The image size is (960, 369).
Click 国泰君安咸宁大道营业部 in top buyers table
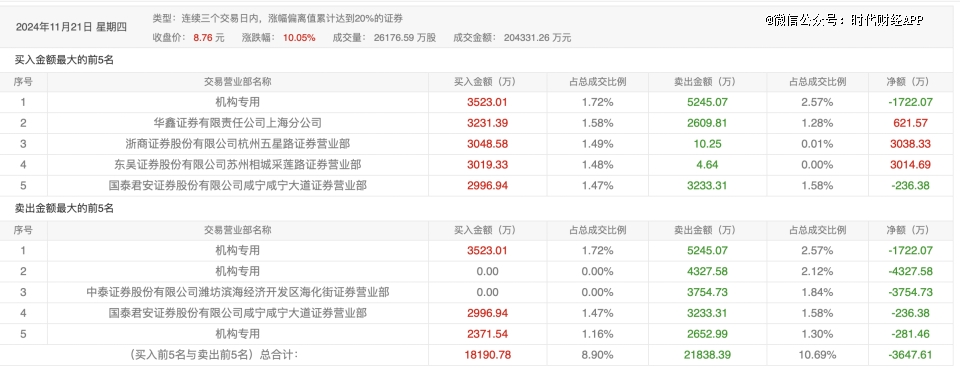point(238,185)
